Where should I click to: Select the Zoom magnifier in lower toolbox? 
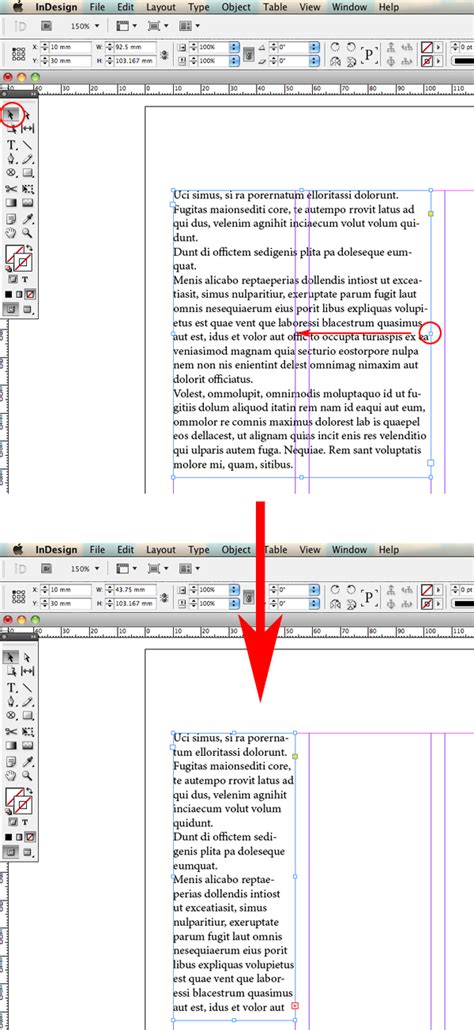coord(28,775)
